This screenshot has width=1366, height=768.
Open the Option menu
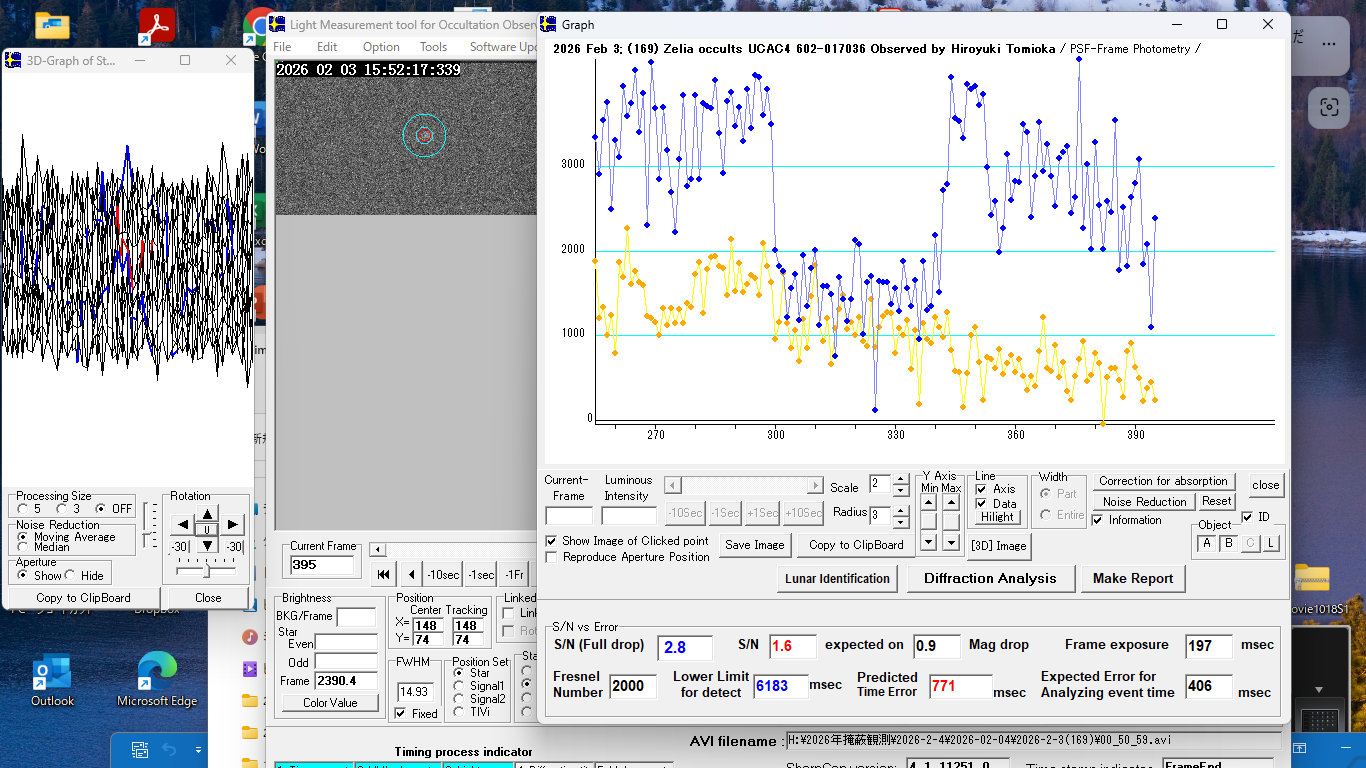[x=381, y=47]
